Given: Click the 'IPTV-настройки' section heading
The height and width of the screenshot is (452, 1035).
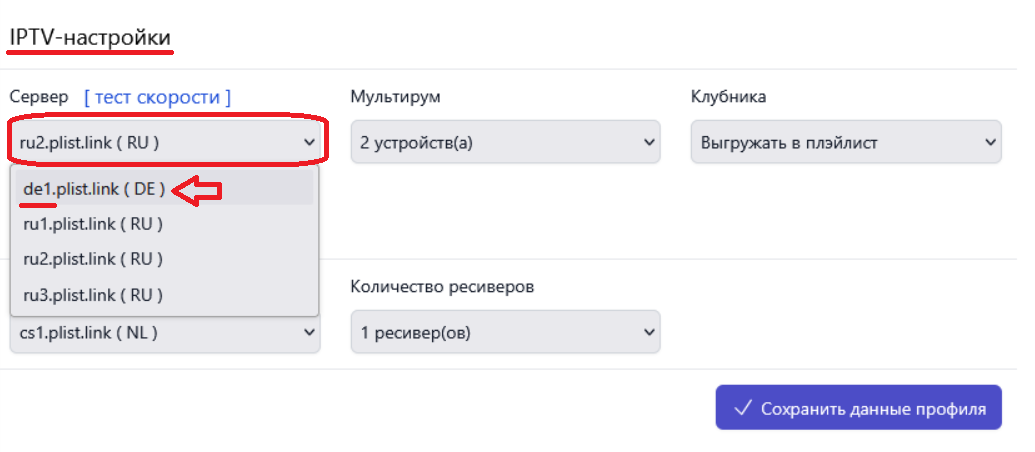Looking at the screenshot, I should (90, 38).
